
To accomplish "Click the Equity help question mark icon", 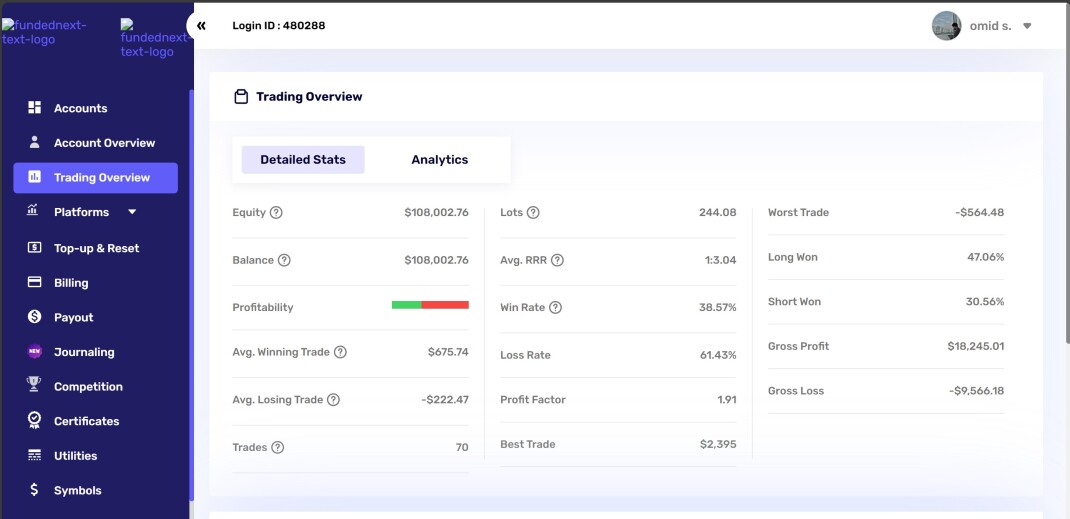I will pos(277,213).
